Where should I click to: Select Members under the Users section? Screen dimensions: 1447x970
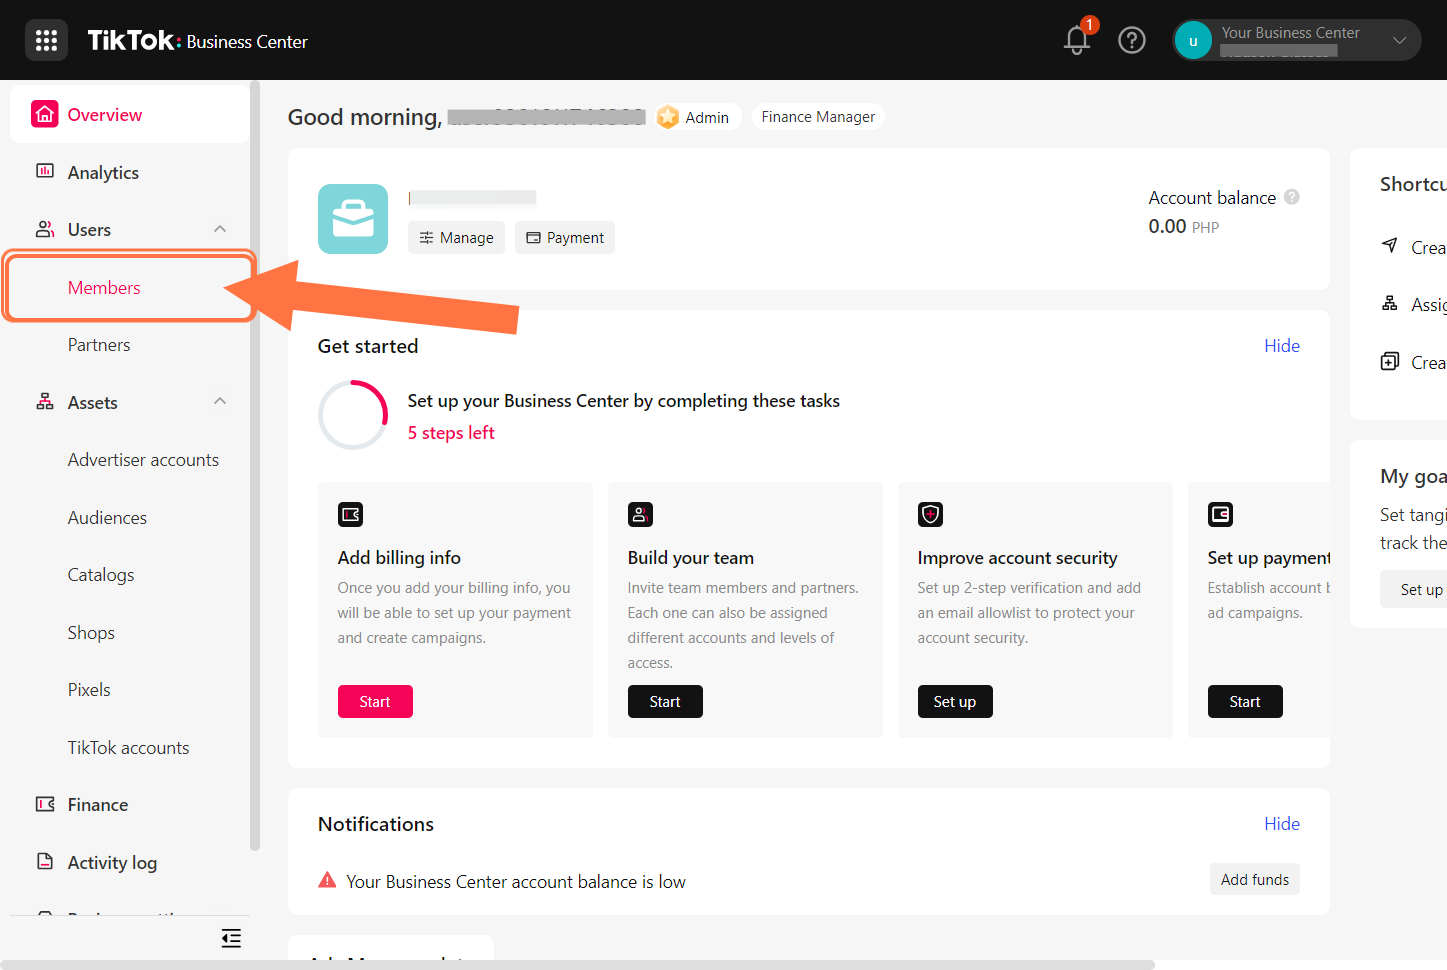click(103, 287)
